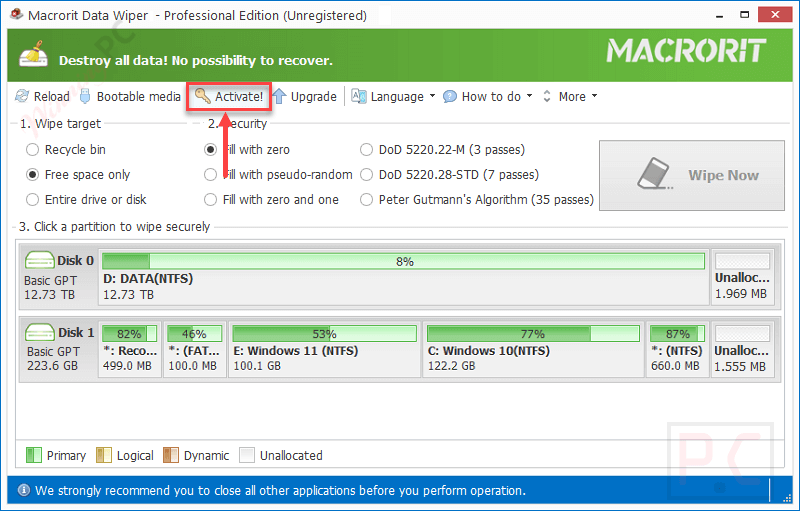Click the 46% usage bar on FAT partition
Image resolution: width=800 pixels, height=511 pixels.
point(195,334)
